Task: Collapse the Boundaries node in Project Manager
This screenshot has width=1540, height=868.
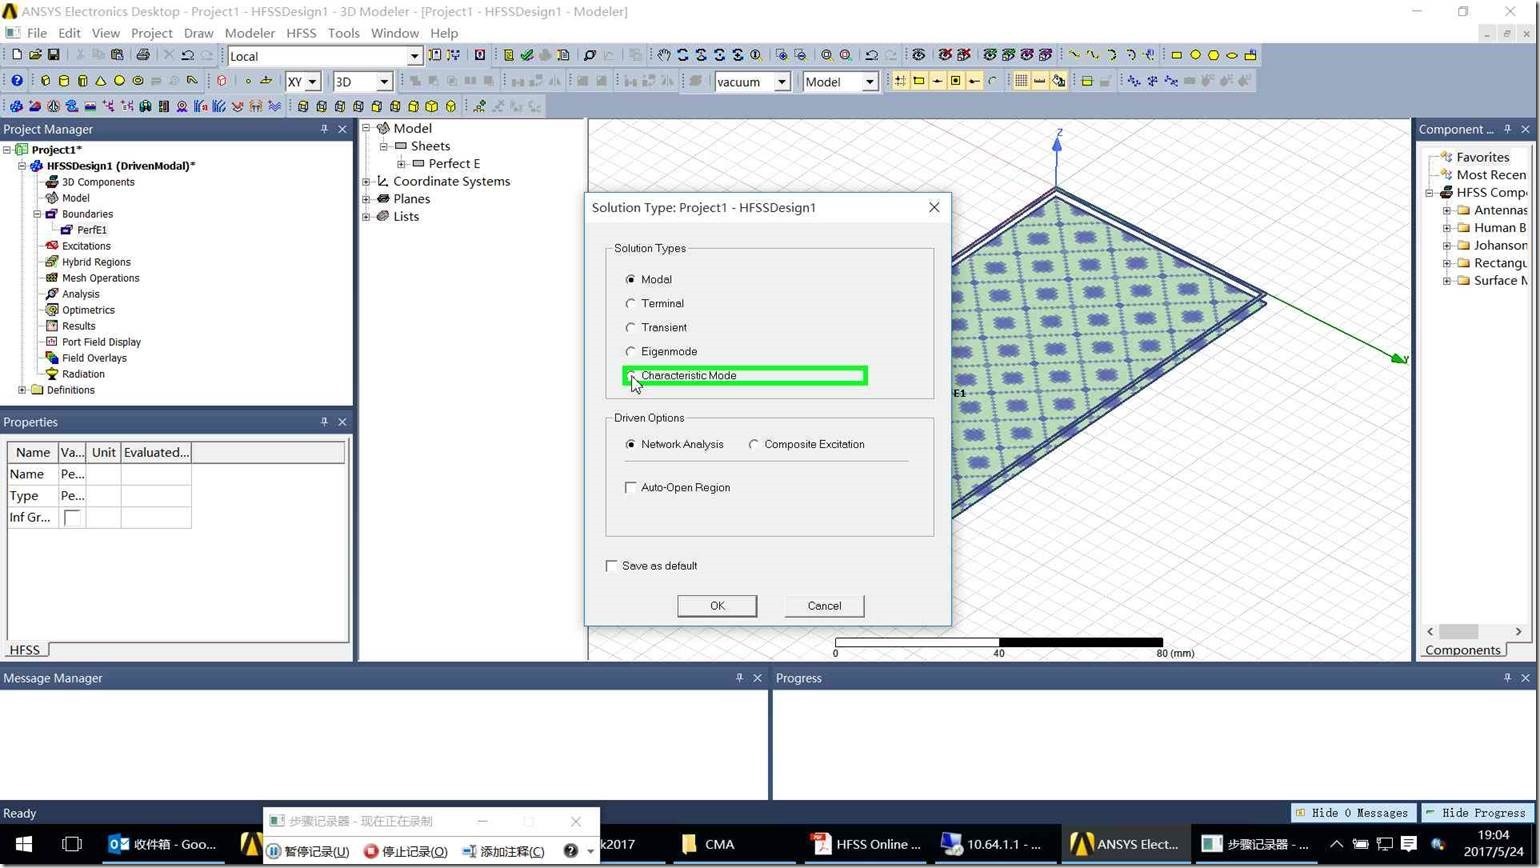Action: tap(37, 214)
